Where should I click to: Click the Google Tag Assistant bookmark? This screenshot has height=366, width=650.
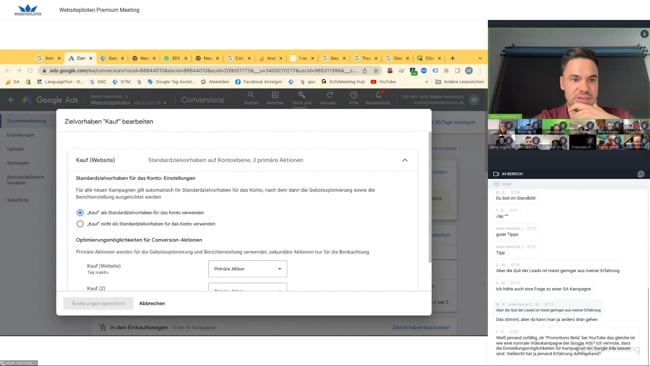click(171, 82)
